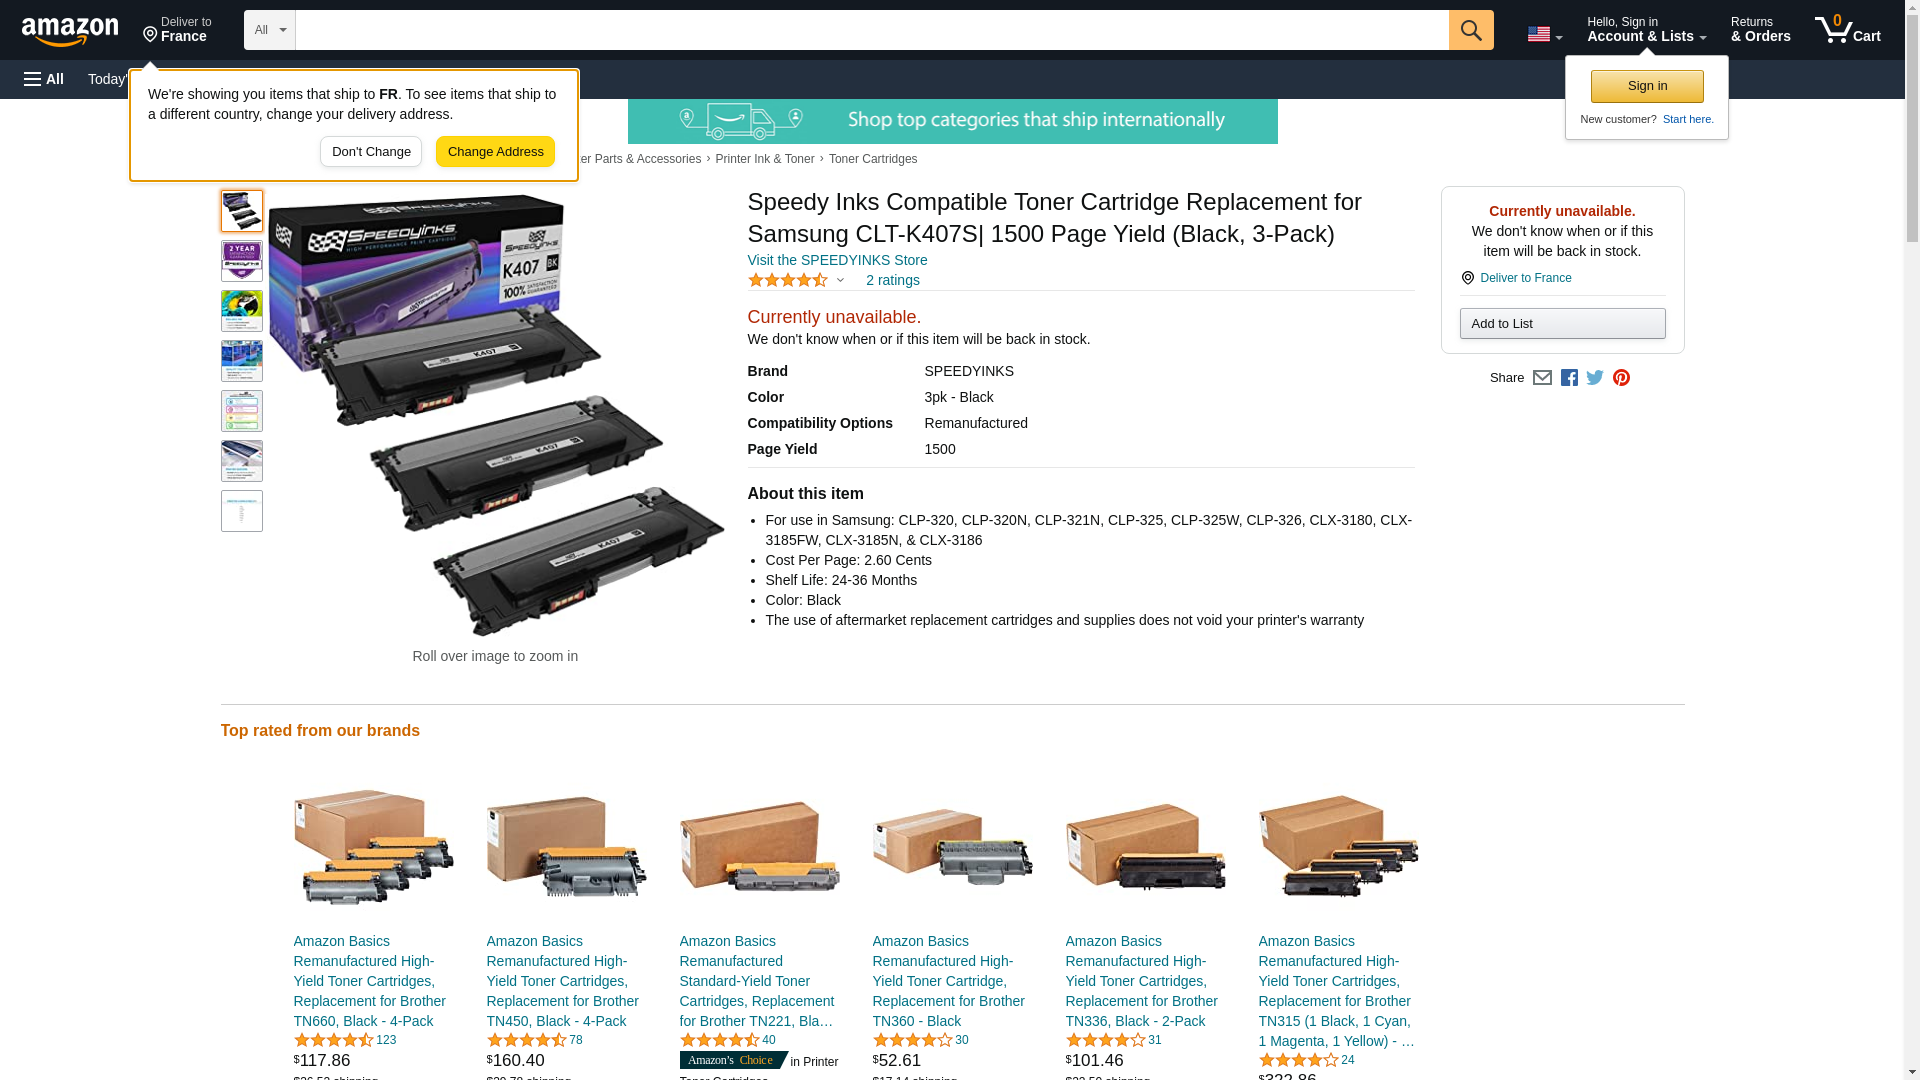The width and height of the screenshot is (1920, 1080).
Task: Open the All hamburger menu
Action: point(44,79)
